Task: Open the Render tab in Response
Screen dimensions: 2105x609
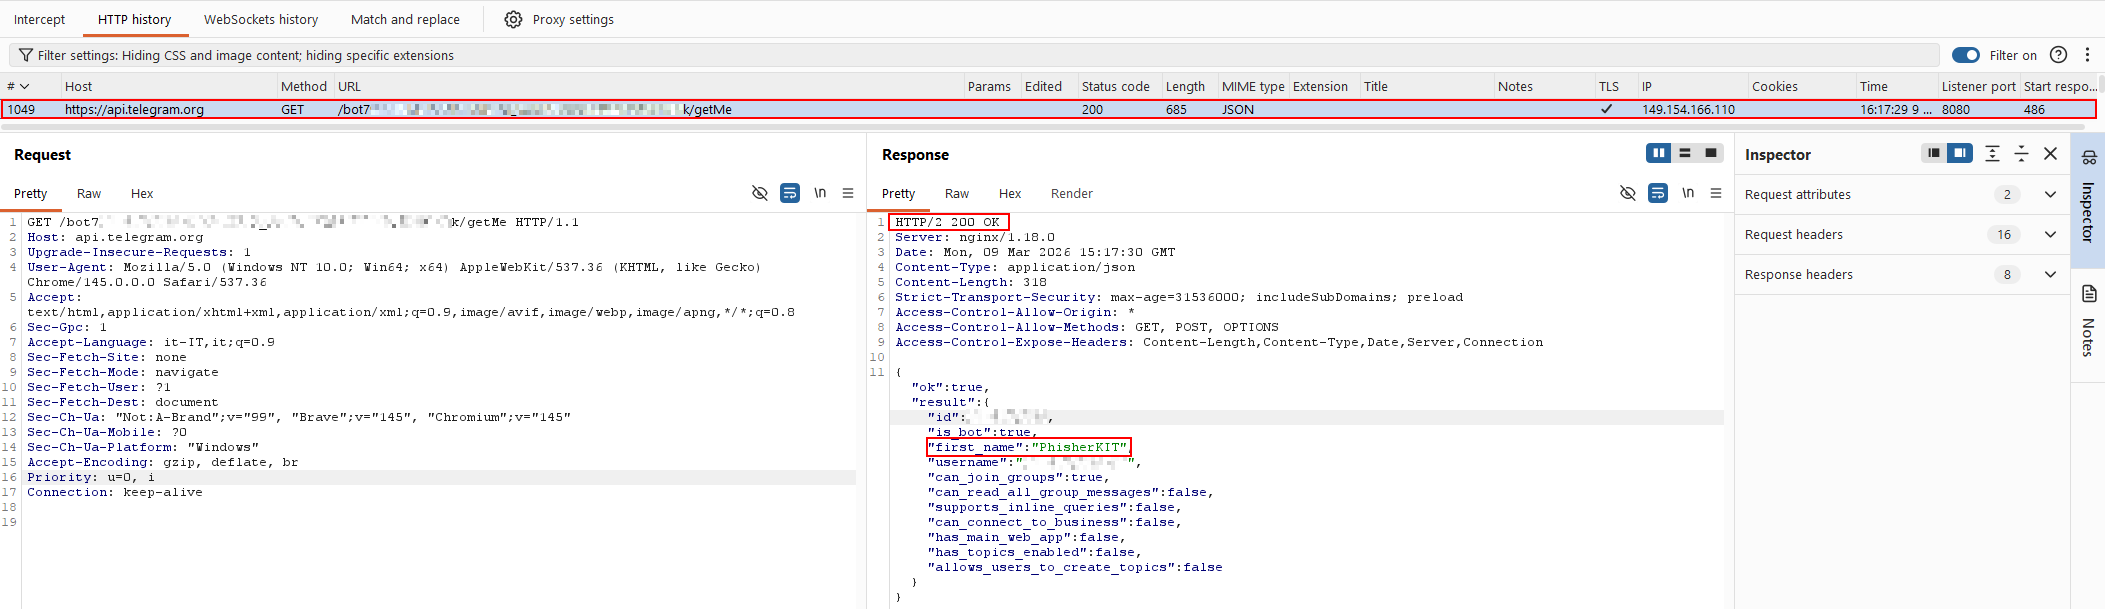Action: point(1071,193)
